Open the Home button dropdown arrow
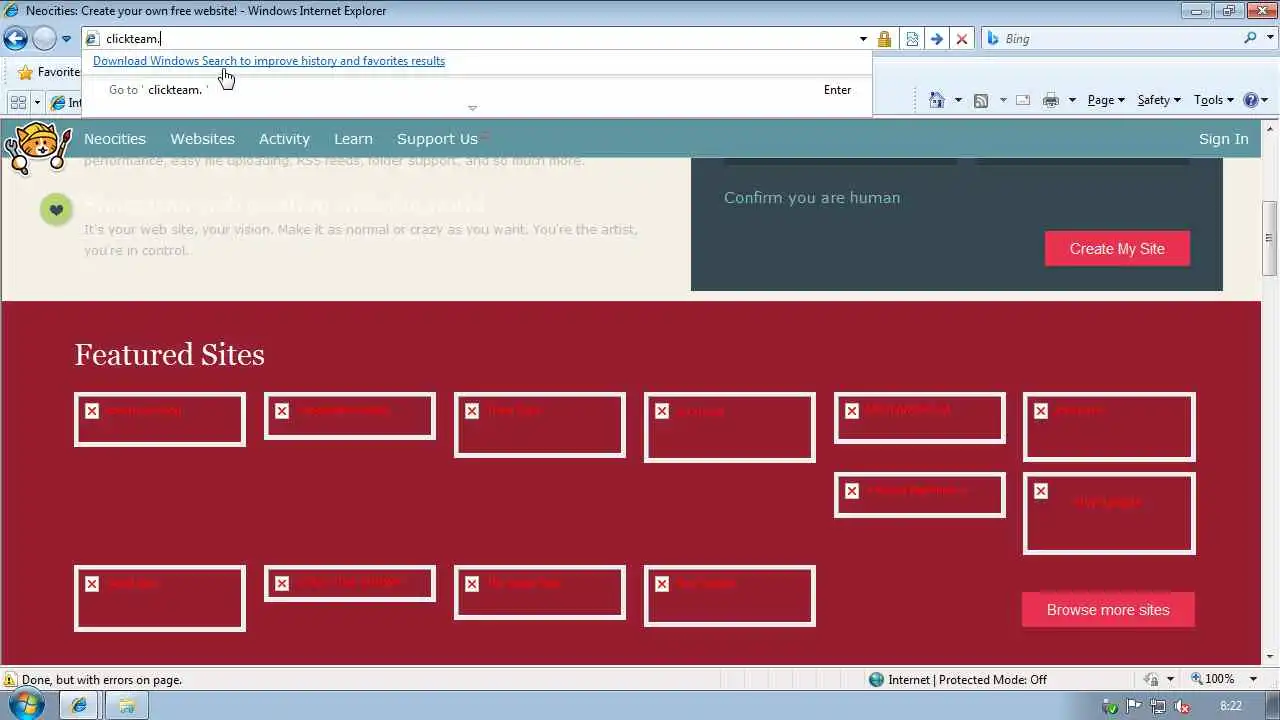The height and width of the screenshot is (720, 1280). 958,100
